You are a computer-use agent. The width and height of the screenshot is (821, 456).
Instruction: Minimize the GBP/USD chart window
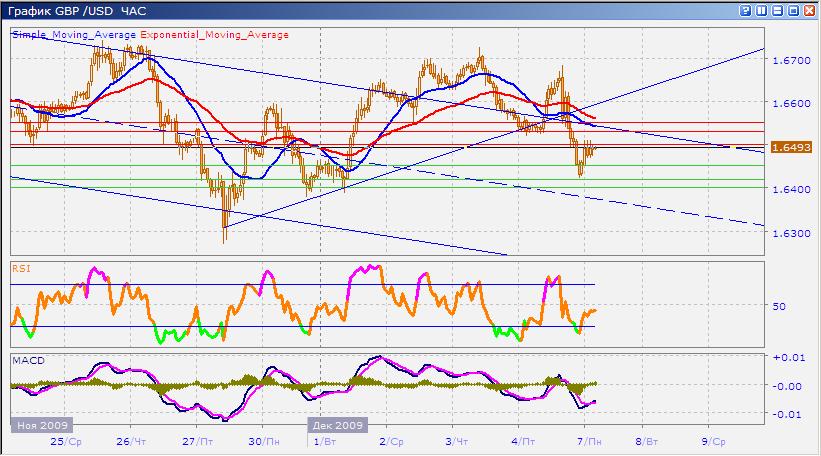tap(778, 10)
